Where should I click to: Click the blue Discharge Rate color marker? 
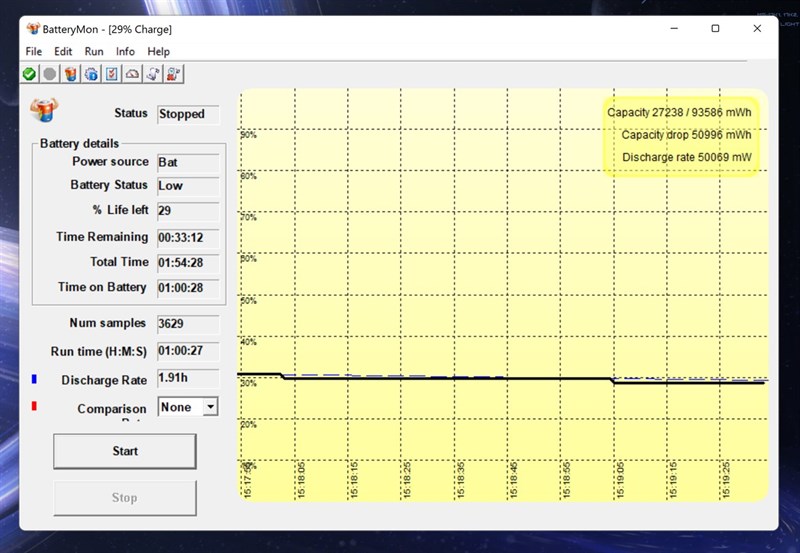[34, 379]
